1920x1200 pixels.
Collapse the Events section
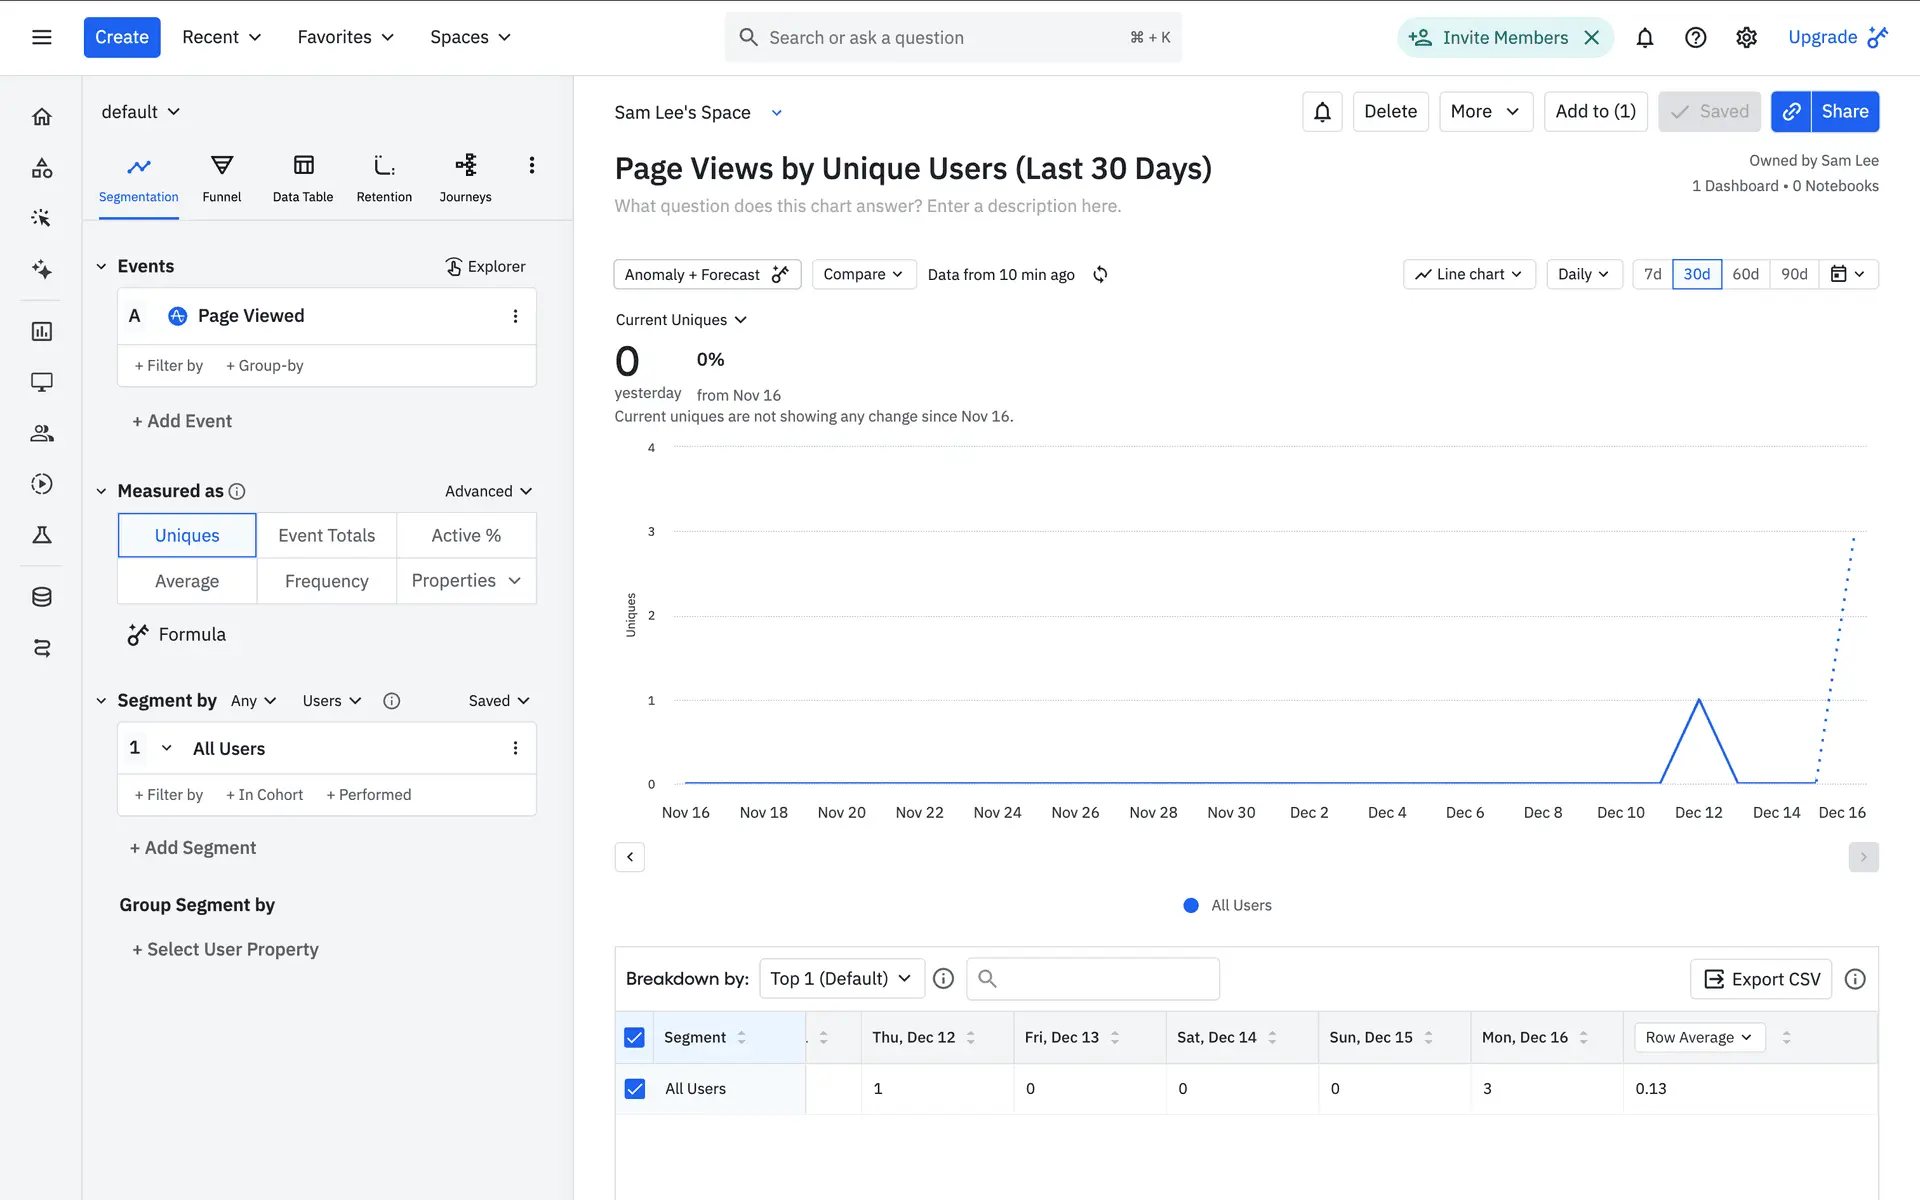[101, 266]
